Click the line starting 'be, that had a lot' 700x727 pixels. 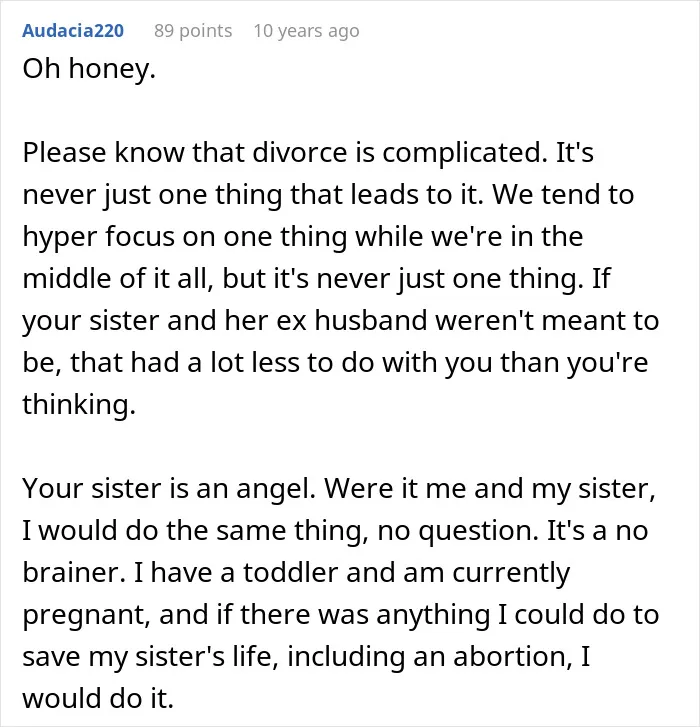(335, 363)
